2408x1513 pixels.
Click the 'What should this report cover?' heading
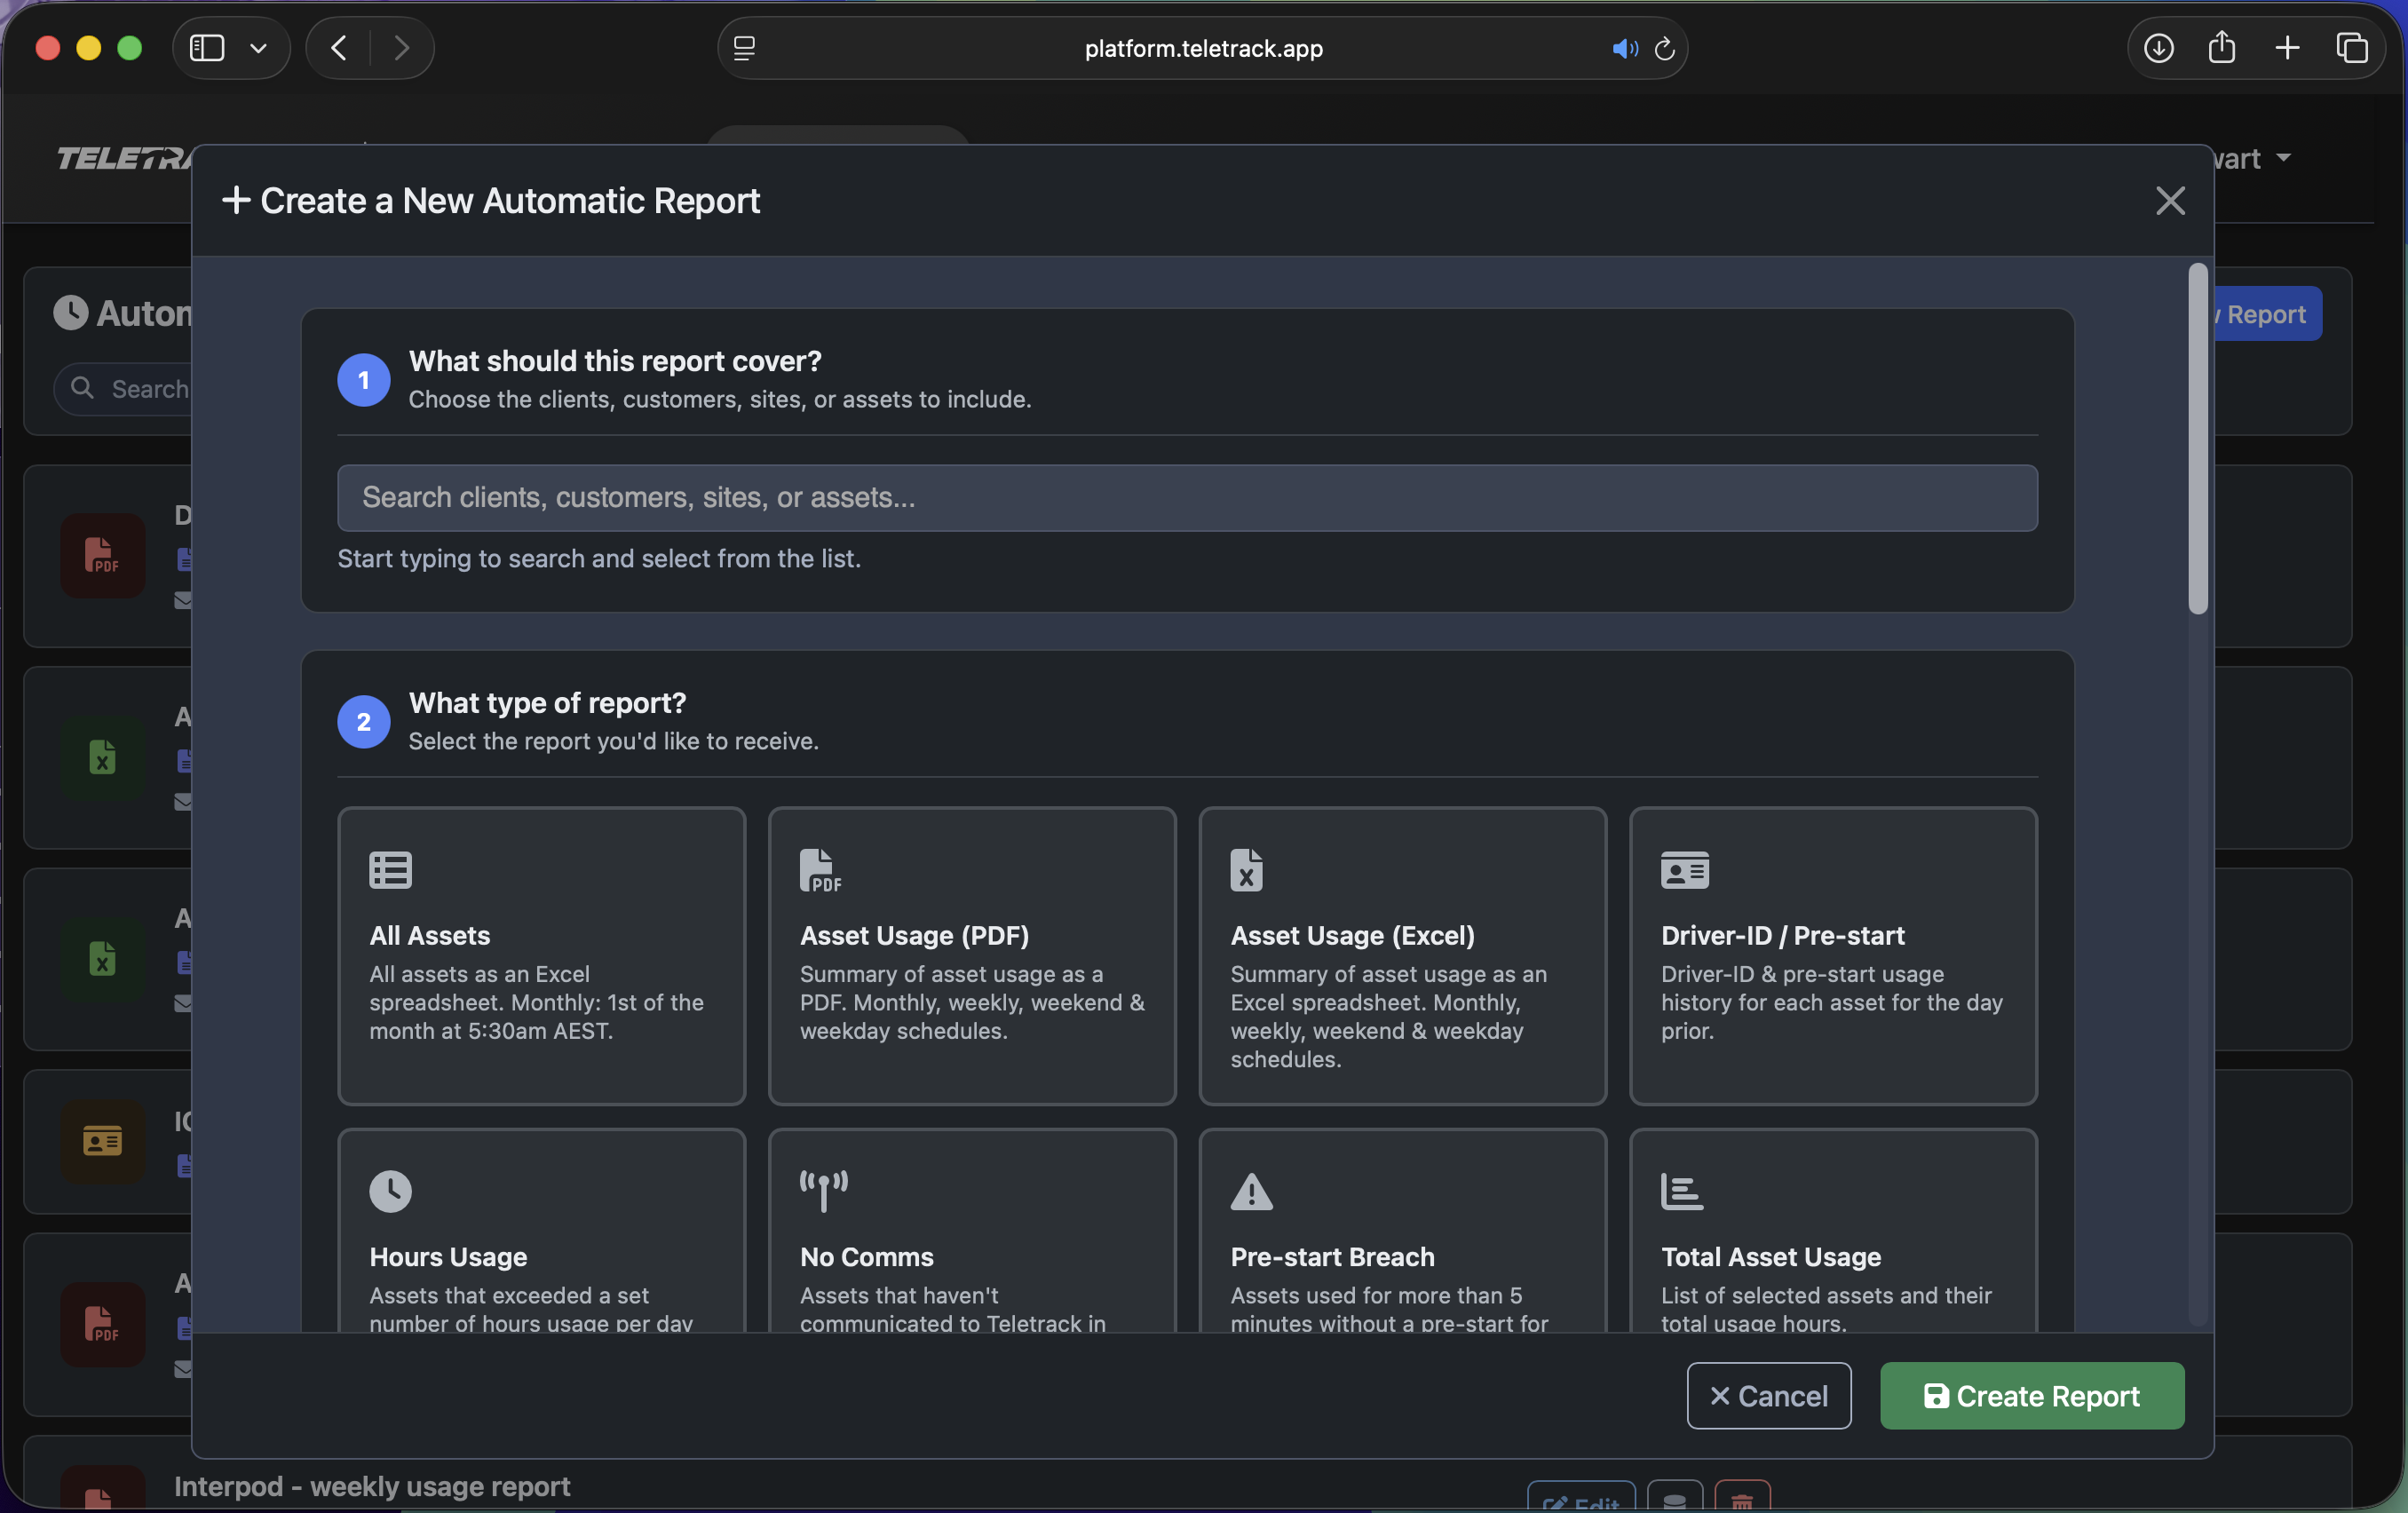(x=615, y=361)
